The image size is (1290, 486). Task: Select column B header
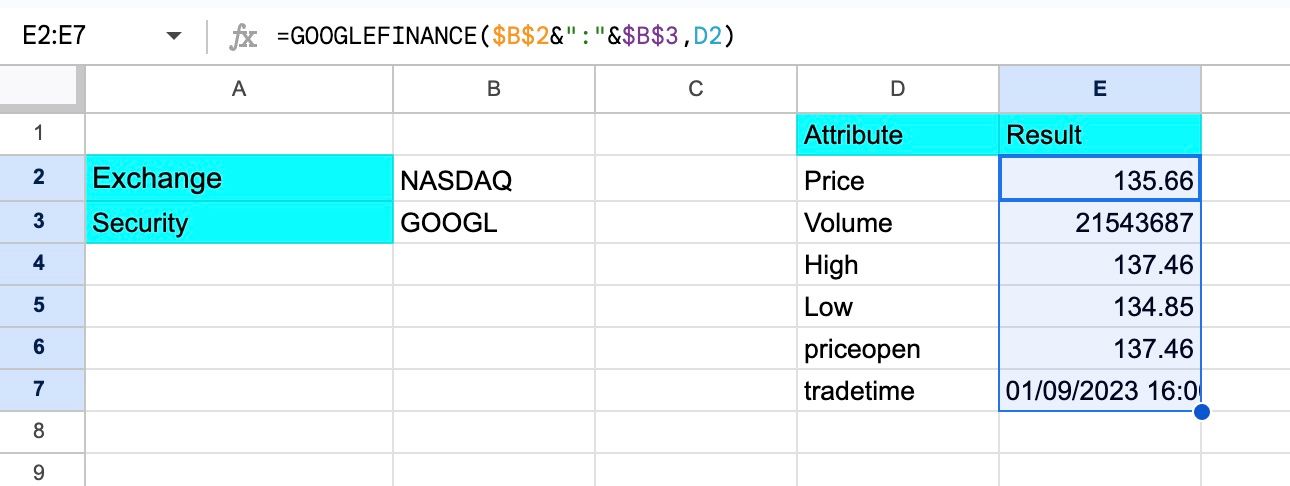click(x=493, y=89)
